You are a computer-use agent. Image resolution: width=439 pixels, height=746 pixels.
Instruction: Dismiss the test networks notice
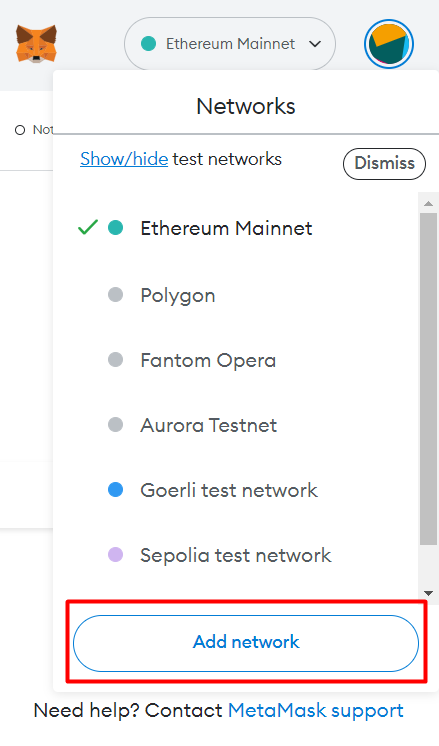[384, 164]
